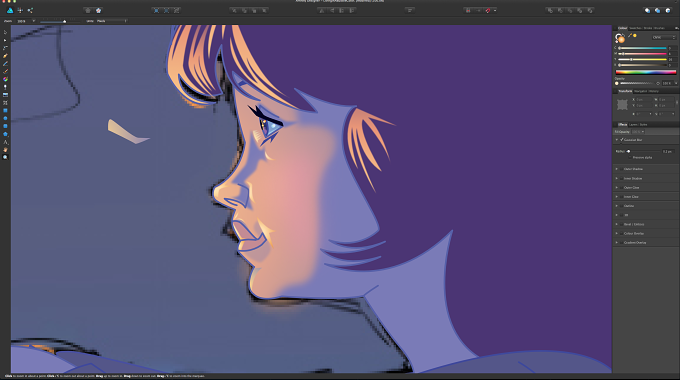Click the colour picker eyedropper icon

630,36
